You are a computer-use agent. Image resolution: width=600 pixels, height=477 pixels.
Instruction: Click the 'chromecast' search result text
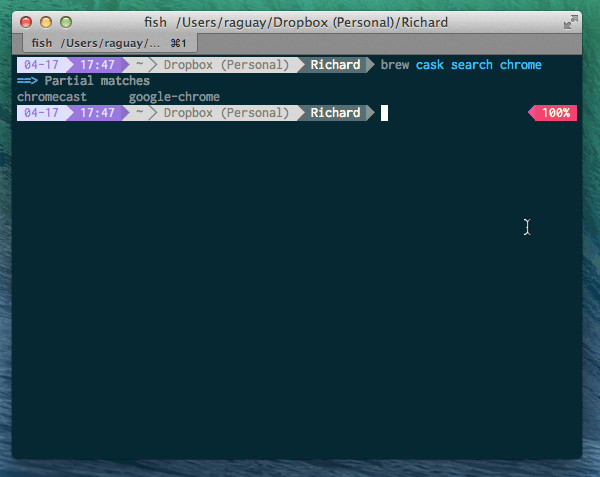point(52,97)
